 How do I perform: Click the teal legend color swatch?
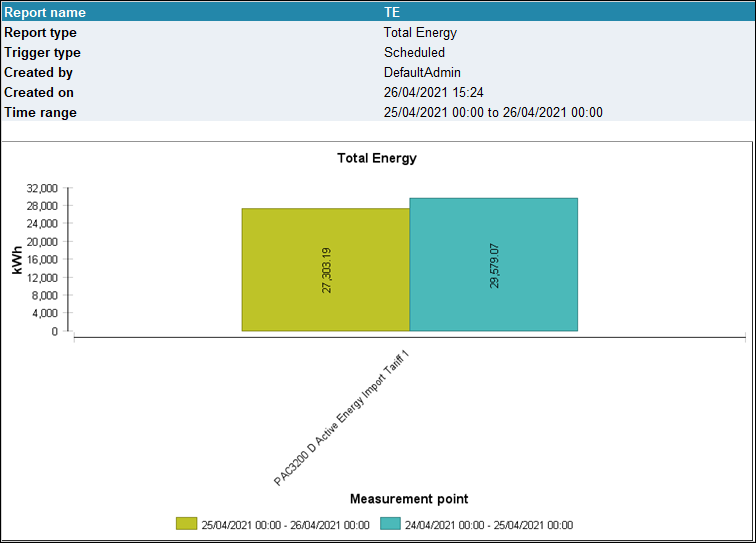pyautogui.click(x=389, y=524)
